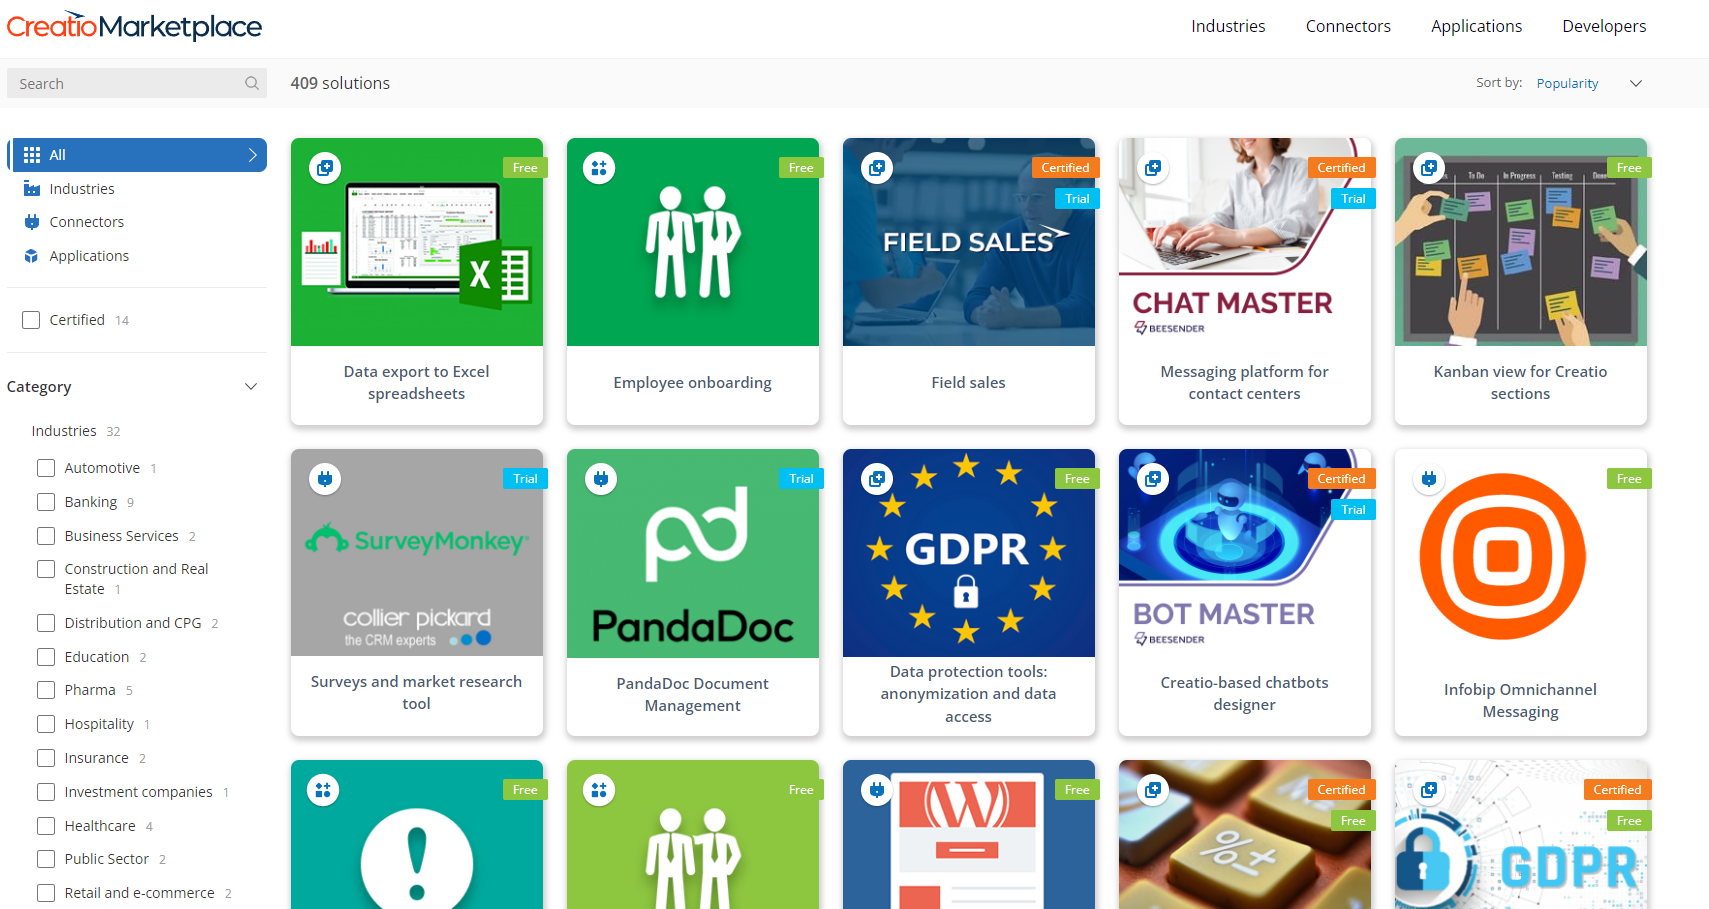Click type icon on teal exclamation card
Screen dimensions: 1709x909
tap(323, 790)
